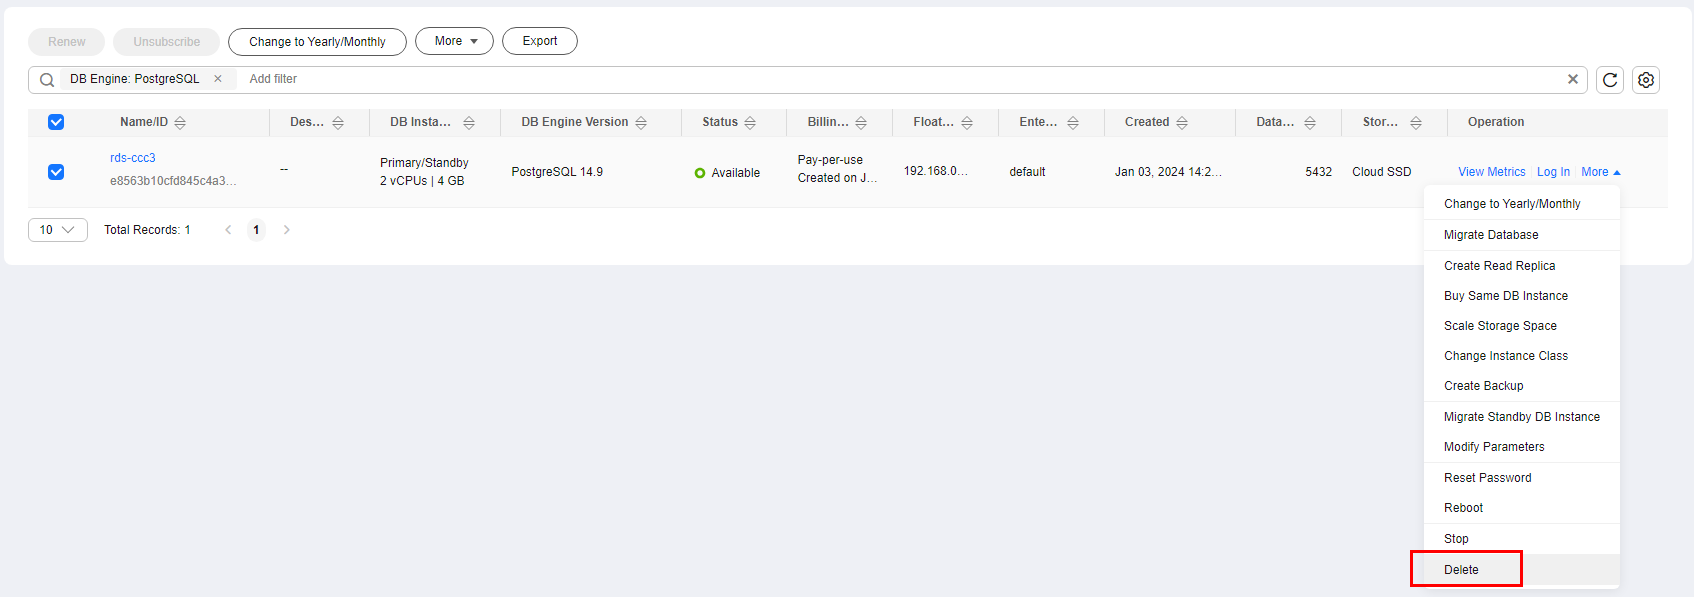Open the rds-ccc3 instance link
This screenshot has height=597, width=1694.
click(x=133, y=158)
